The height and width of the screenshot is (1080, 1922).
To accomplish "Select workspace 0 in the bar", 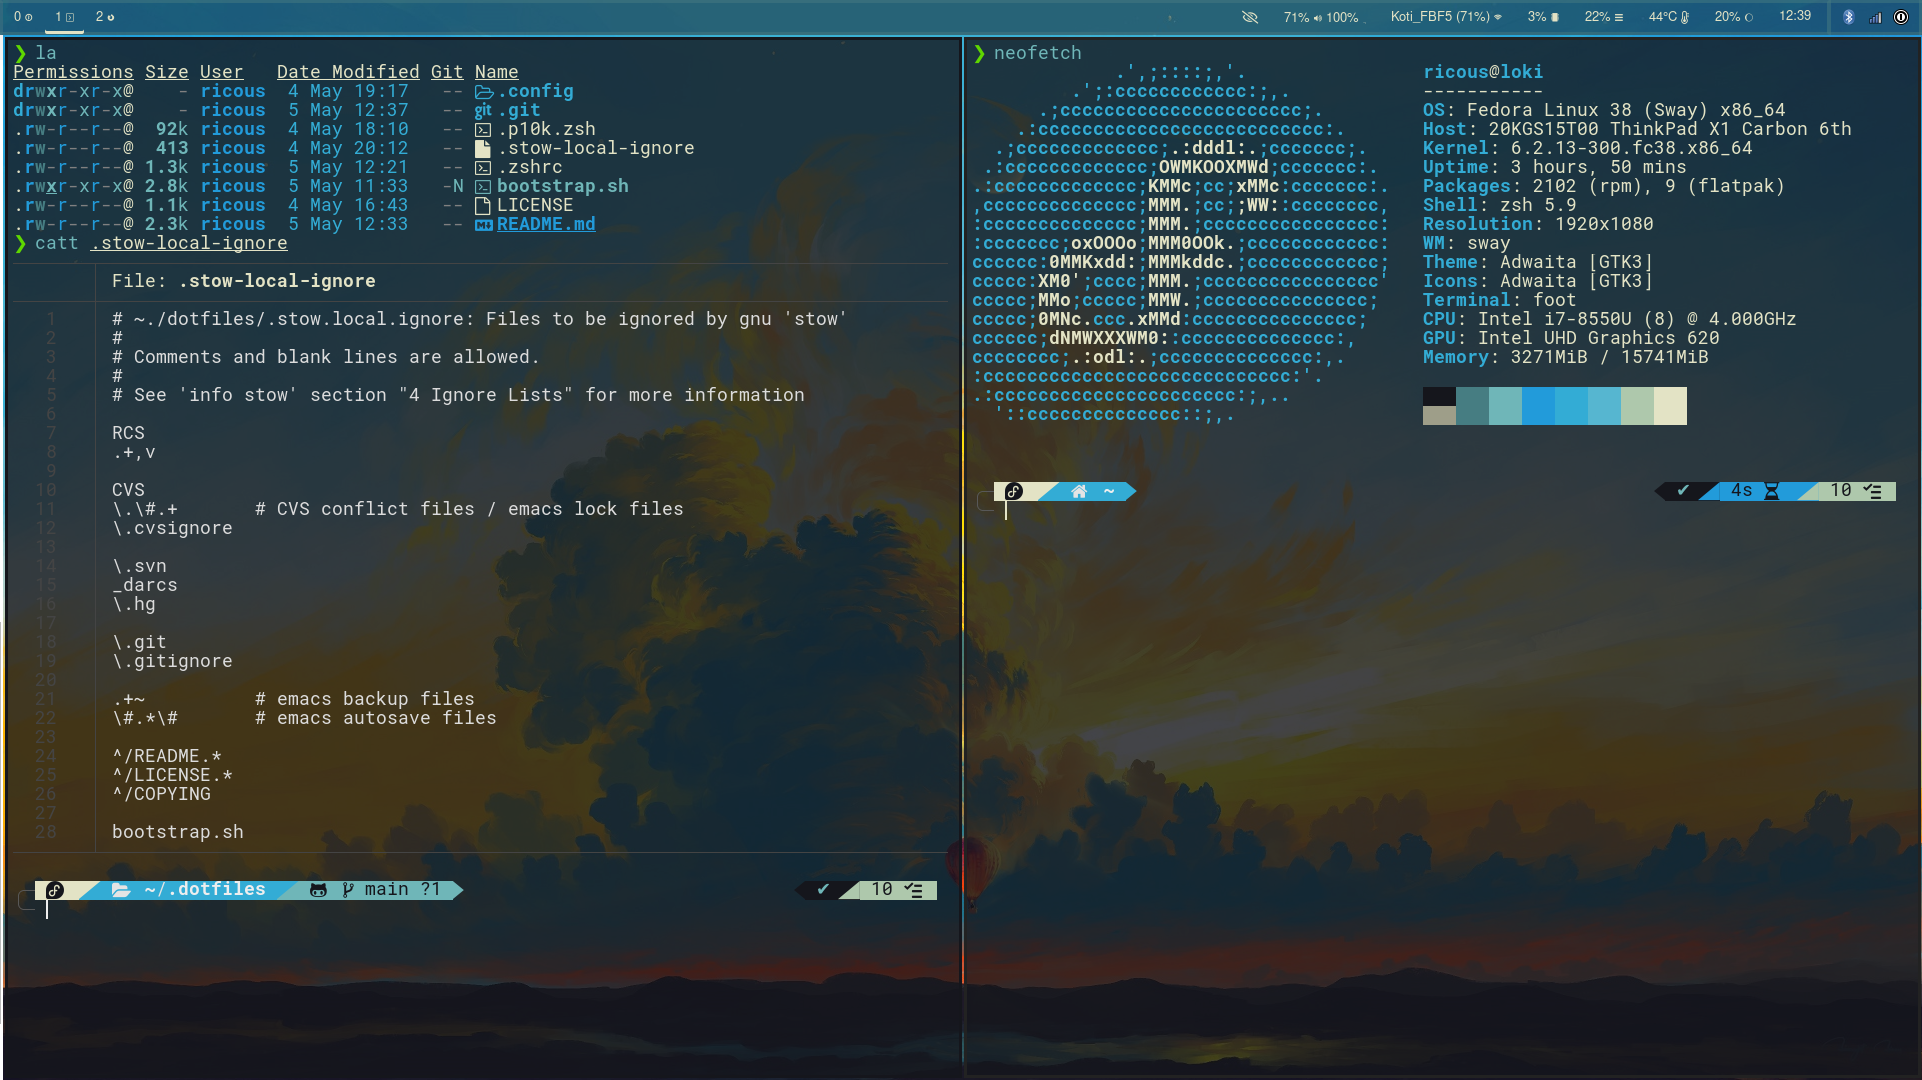I will (24, 17).
